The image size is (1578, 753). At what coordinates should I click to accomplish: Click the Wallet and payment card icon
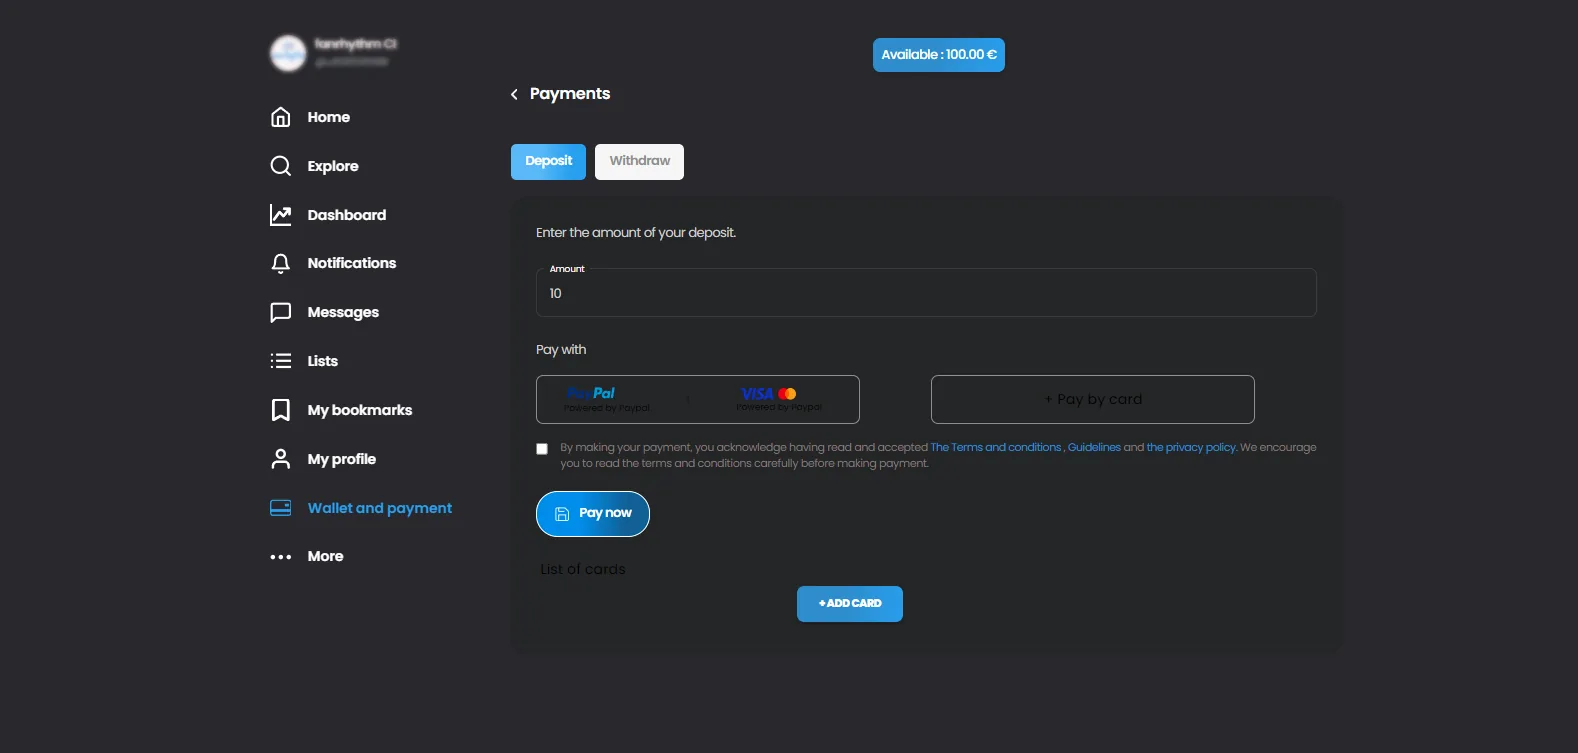coord(281,508)
